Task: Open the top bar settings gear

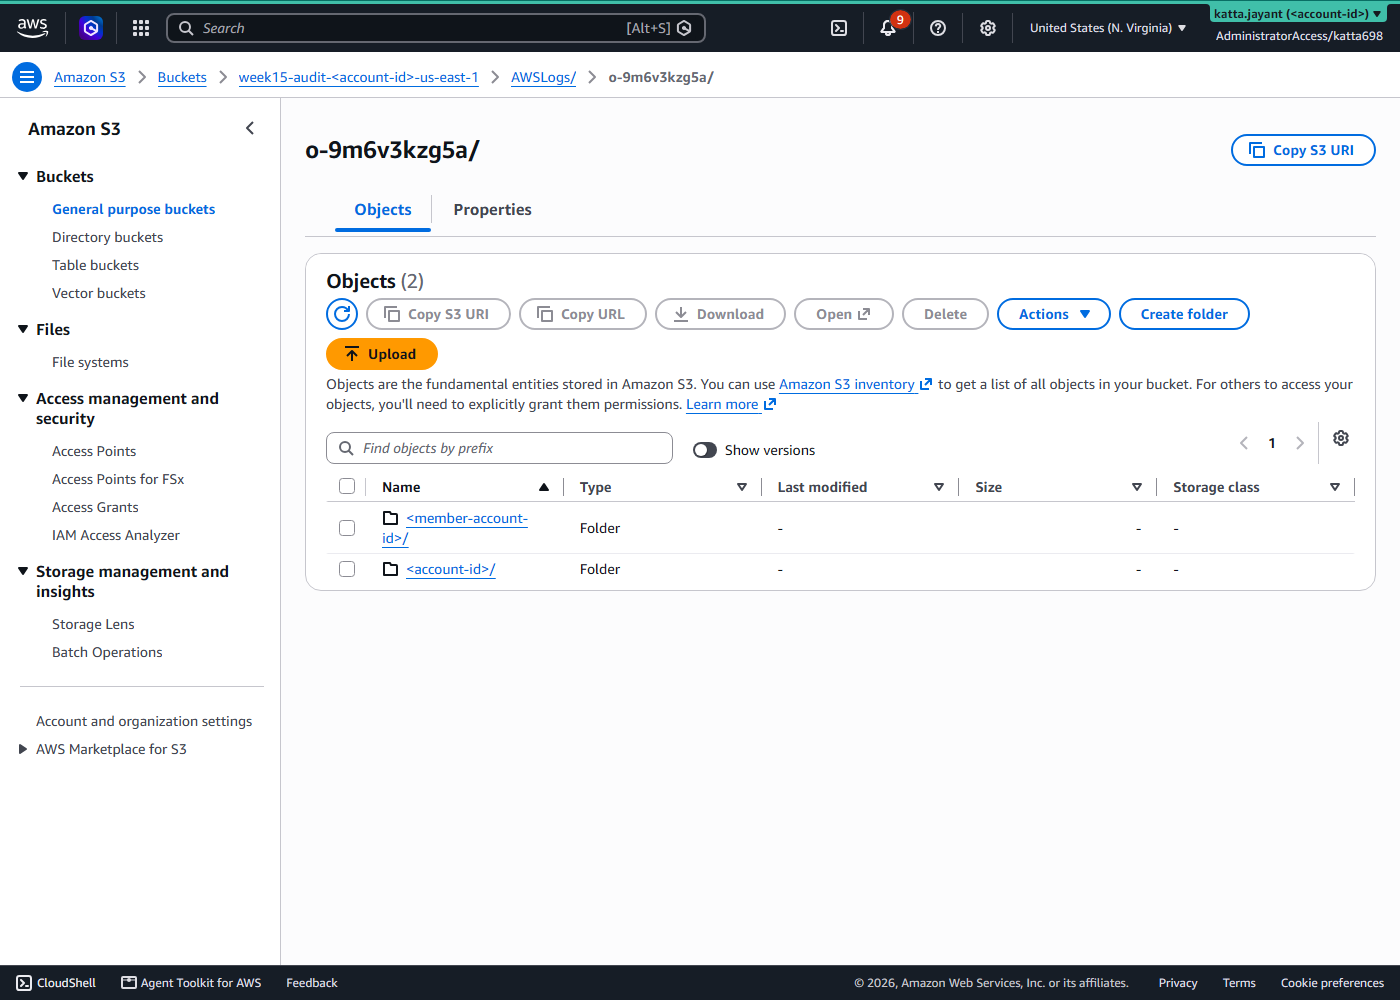Action: [x=988, y=28]
